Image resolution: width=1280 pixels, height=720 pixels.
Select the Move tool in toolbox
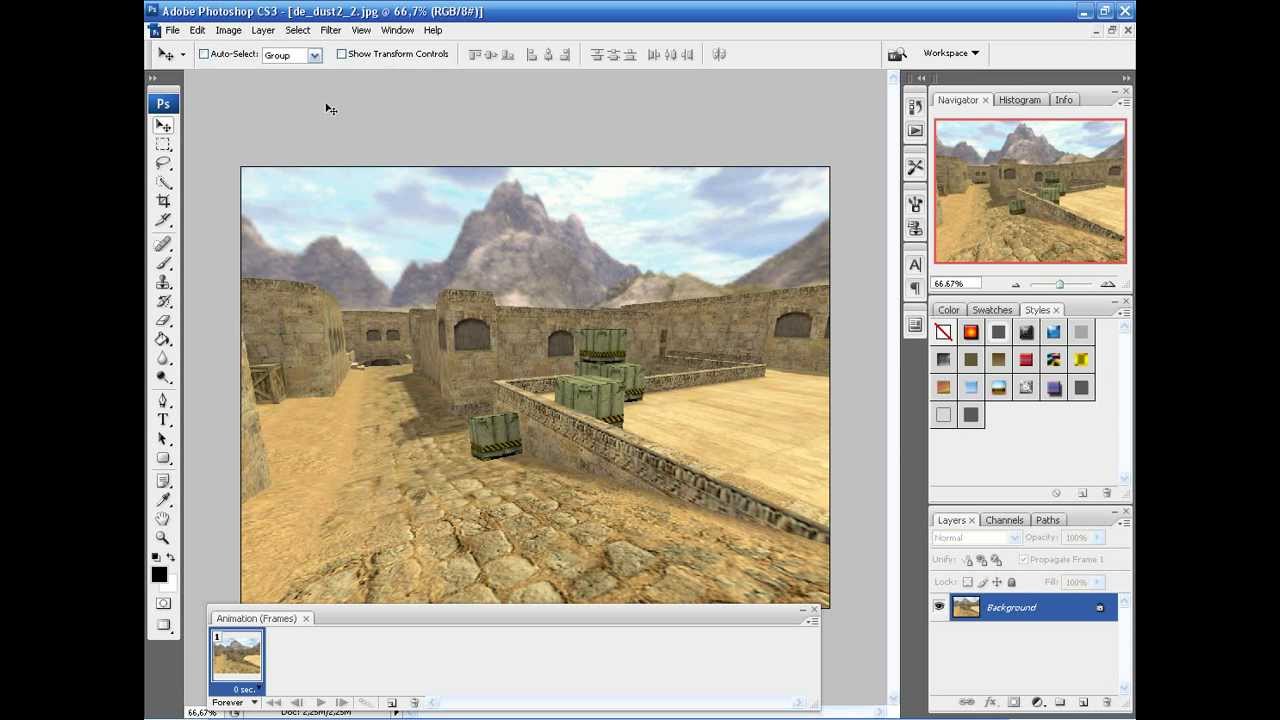tap(163, 126)
